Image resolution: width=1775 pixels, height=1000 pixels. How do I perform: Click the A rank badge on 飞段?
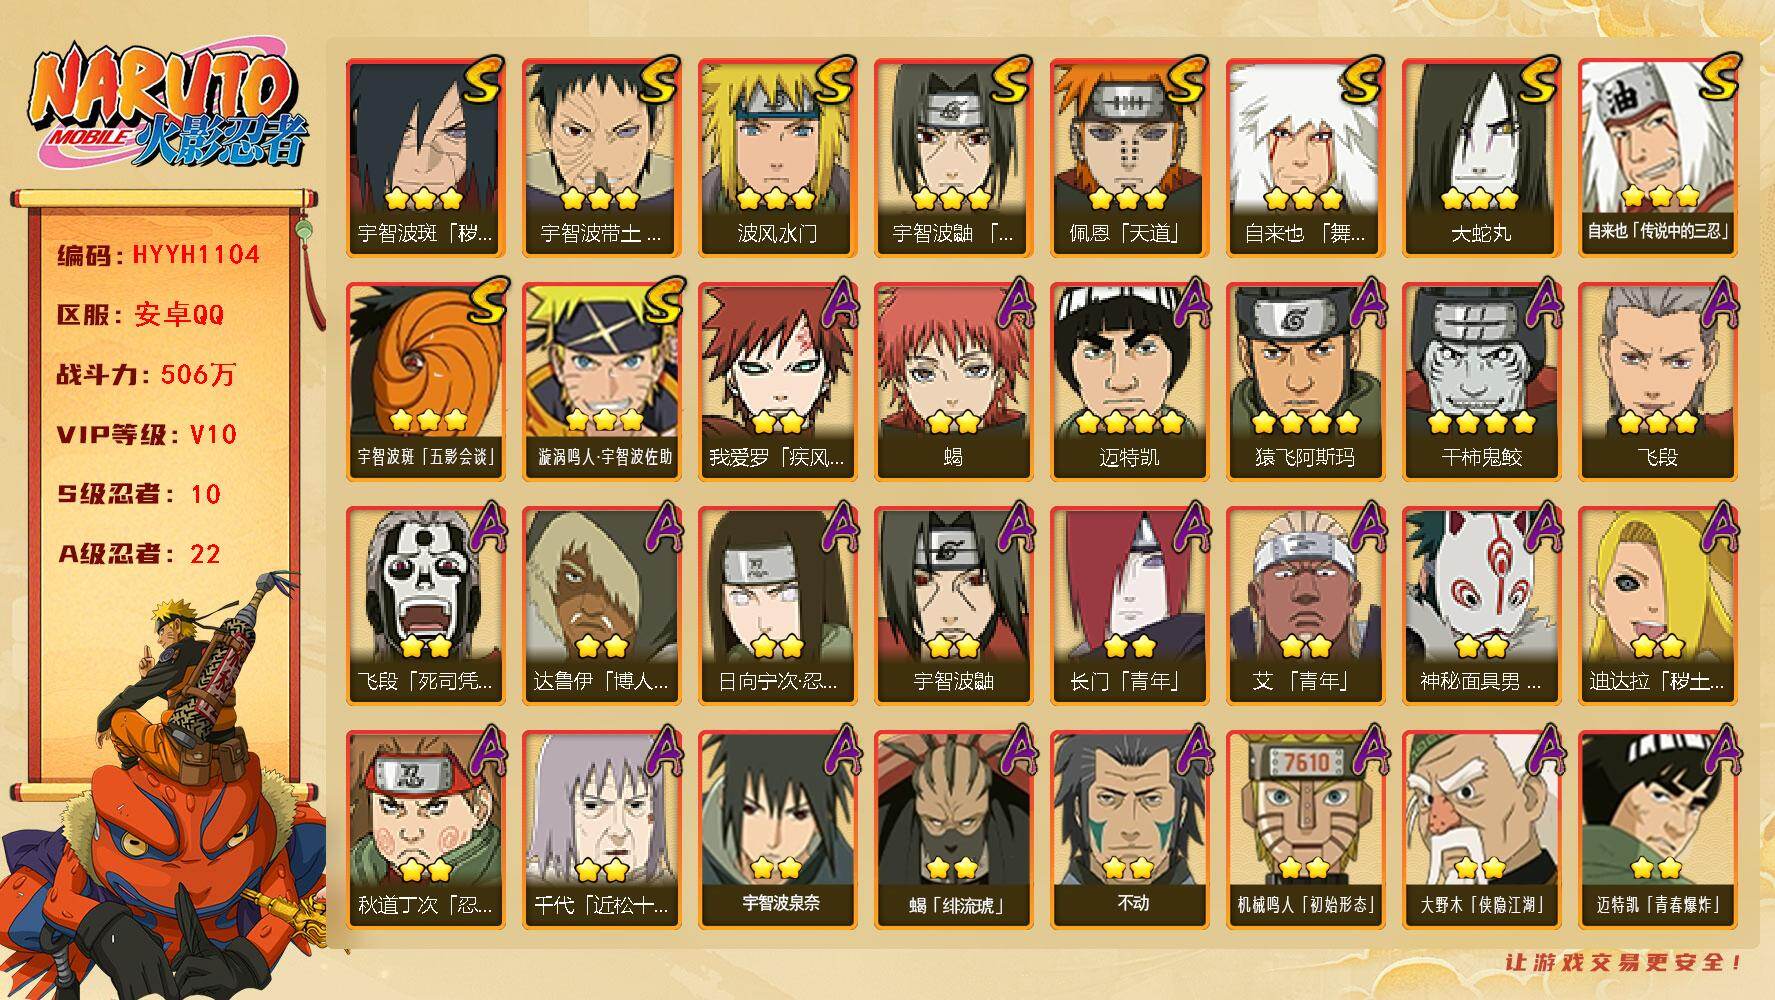point(1717,302)
